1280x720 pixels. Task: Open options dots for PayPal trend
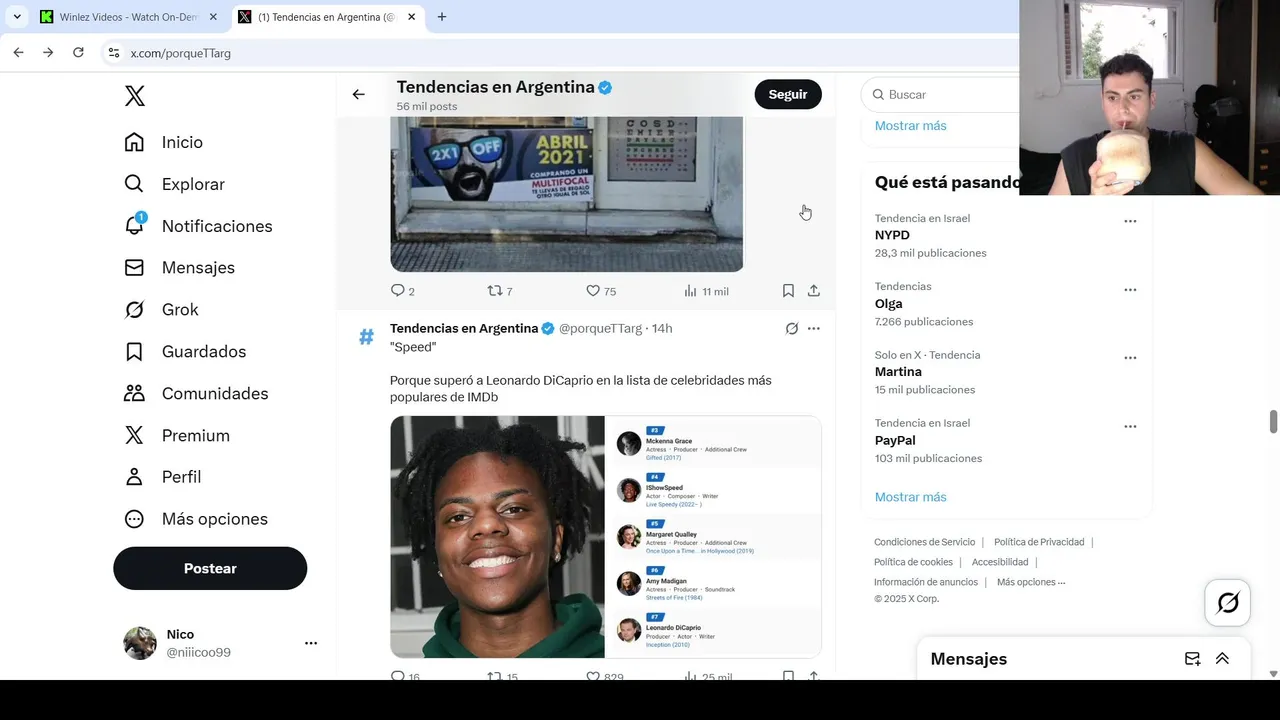point(1130,426)
